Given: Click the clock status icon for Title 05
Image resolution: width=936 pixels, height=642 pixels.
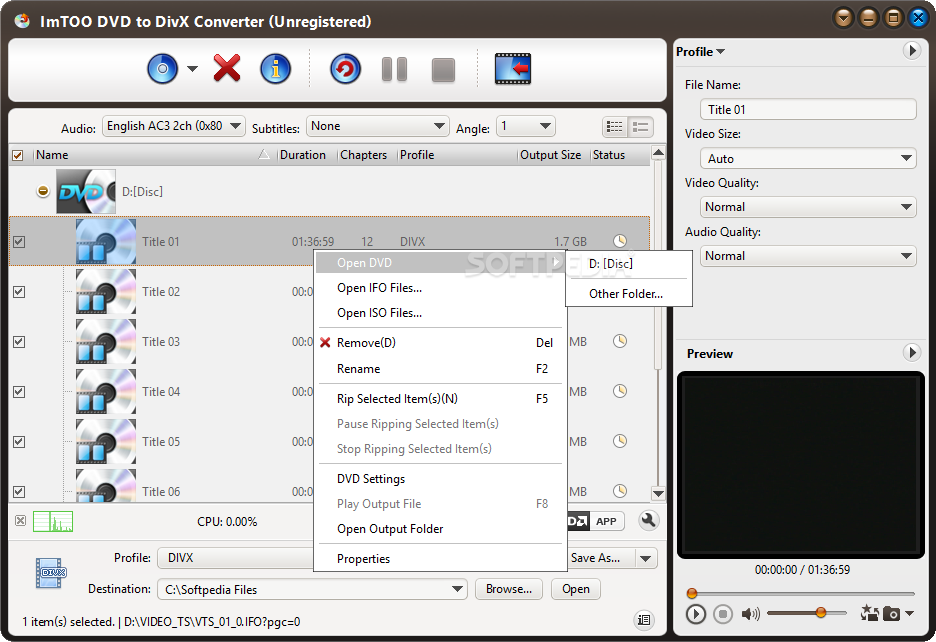Looking at the screenshot, I should coord(620,441).
